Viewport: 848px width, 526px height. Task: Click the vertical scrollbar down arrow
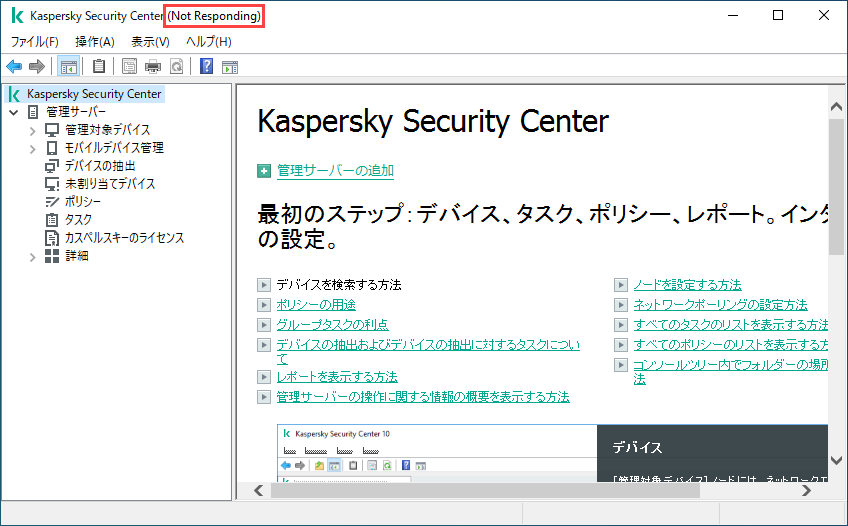[x=836, y=461]
